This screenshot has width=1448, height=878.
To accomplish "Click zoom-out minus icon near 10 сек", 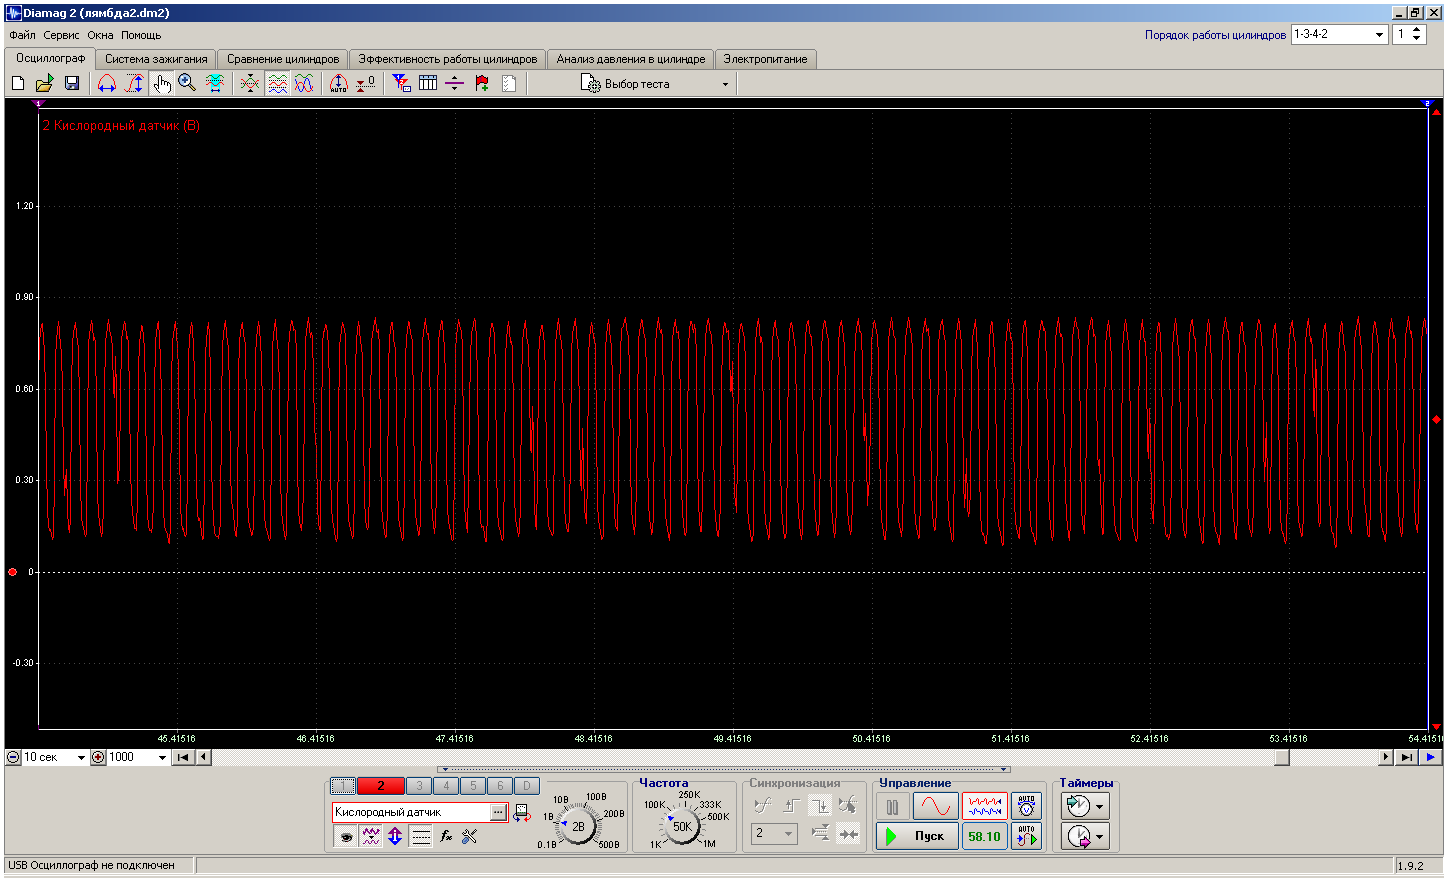I will [x=13, y=757].
